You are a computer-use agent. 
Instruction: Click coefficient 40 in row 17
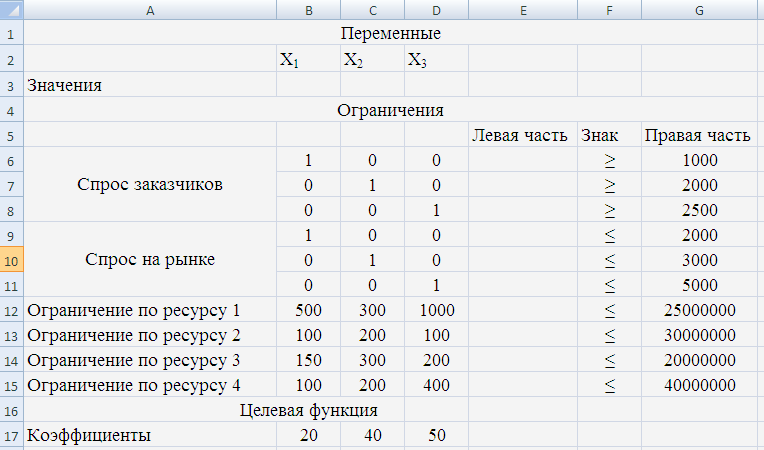(x=372, y=435)
